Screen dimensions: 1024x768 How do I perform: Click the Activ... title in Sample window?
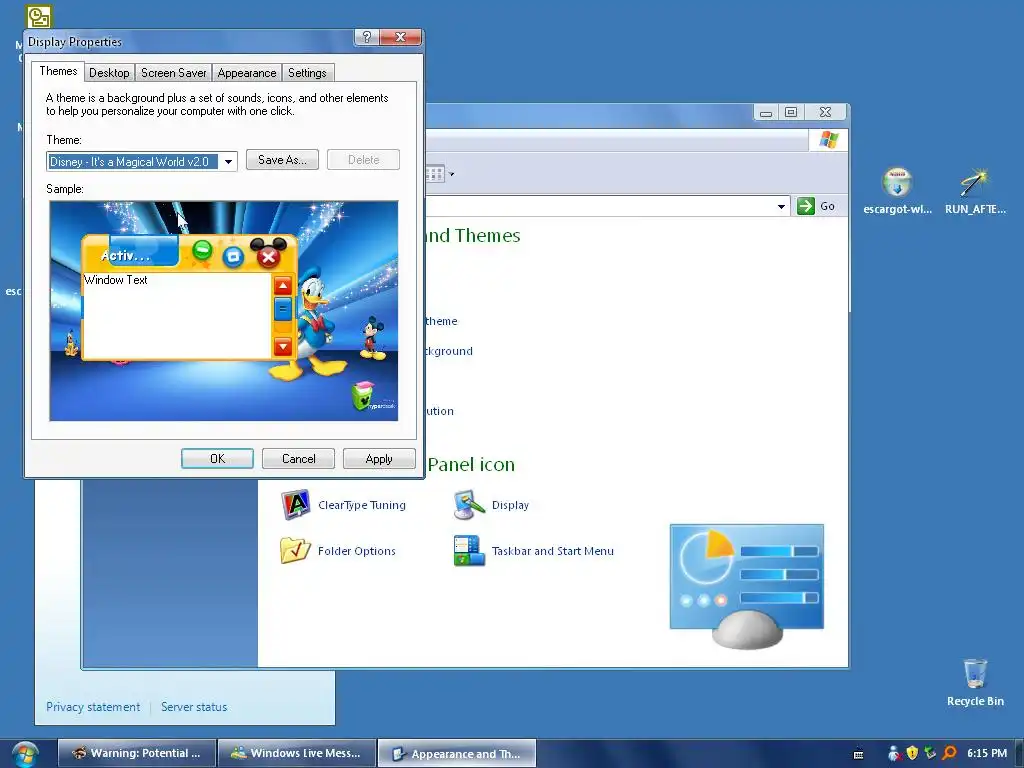point(125,255)
